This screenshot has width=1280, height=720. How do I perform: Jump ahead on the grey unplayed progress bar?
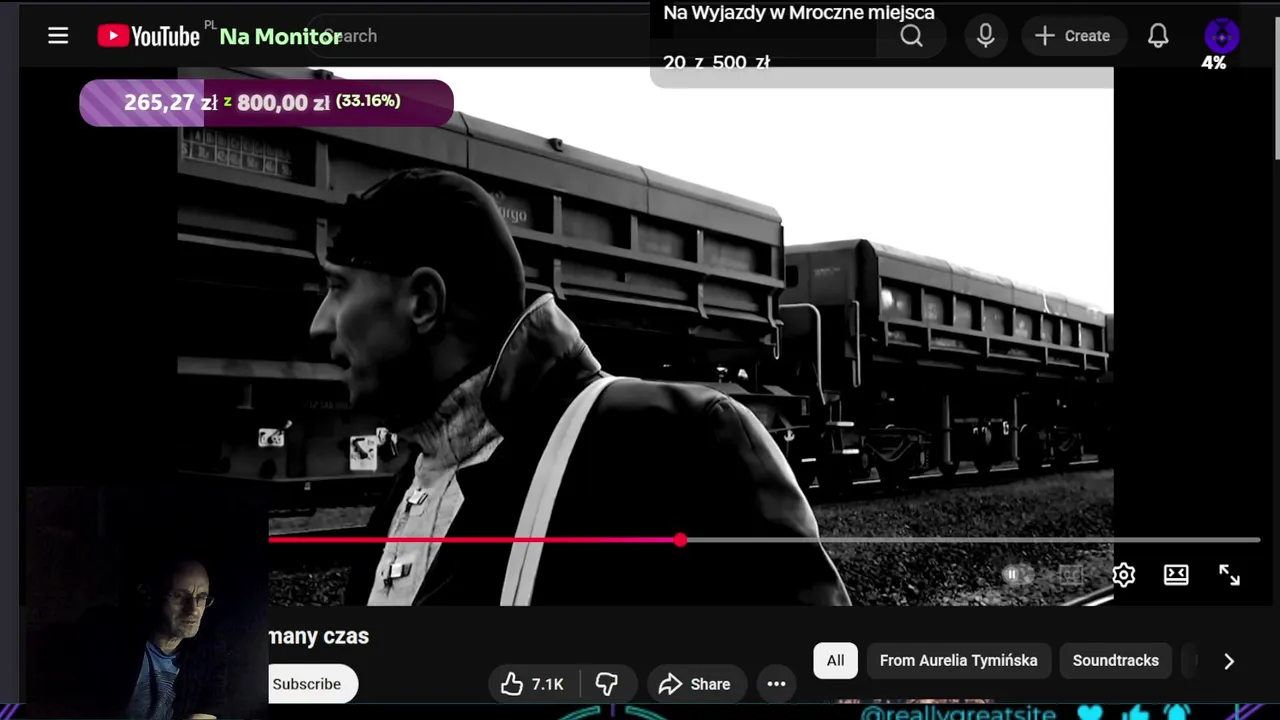pyautogui.click(x=970, y=540)
